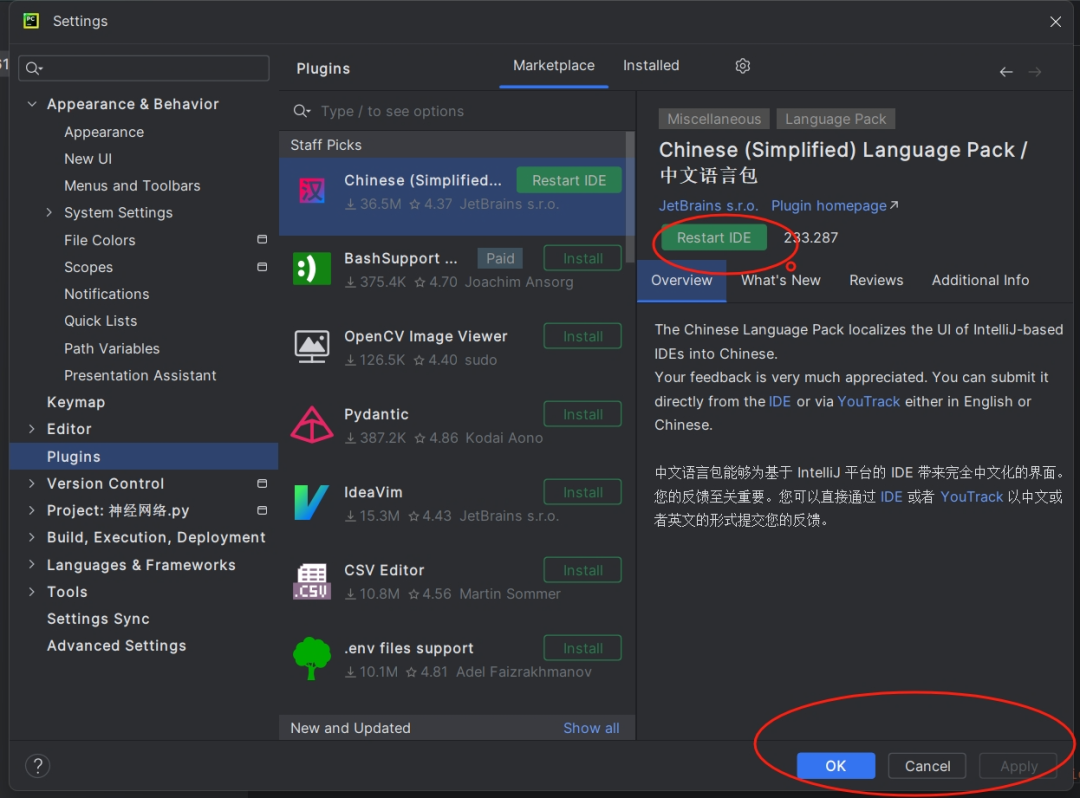Expand the System Settings node

click(x=50, y=213)
